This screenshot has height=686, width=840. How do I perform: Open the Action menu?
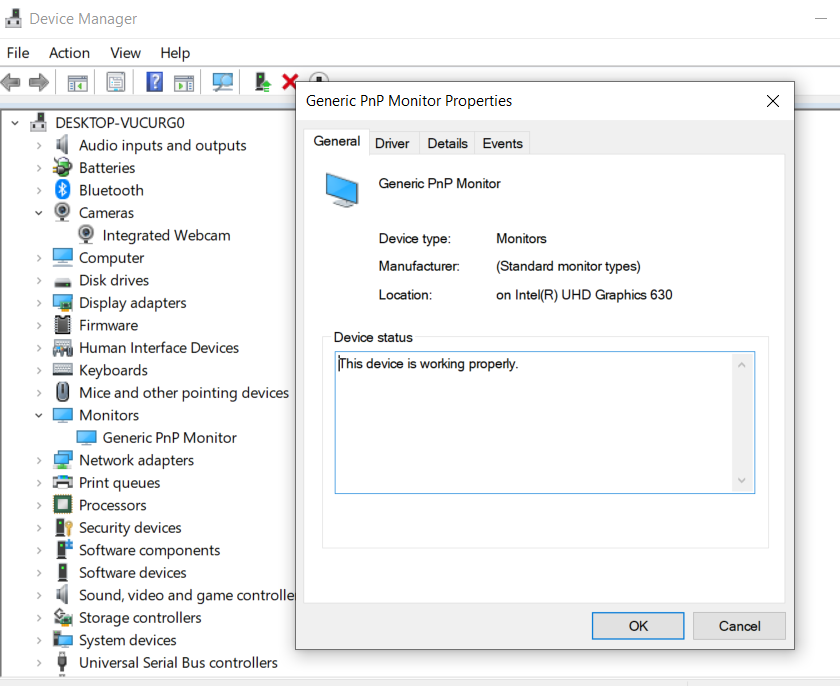[x=69, y=52]
